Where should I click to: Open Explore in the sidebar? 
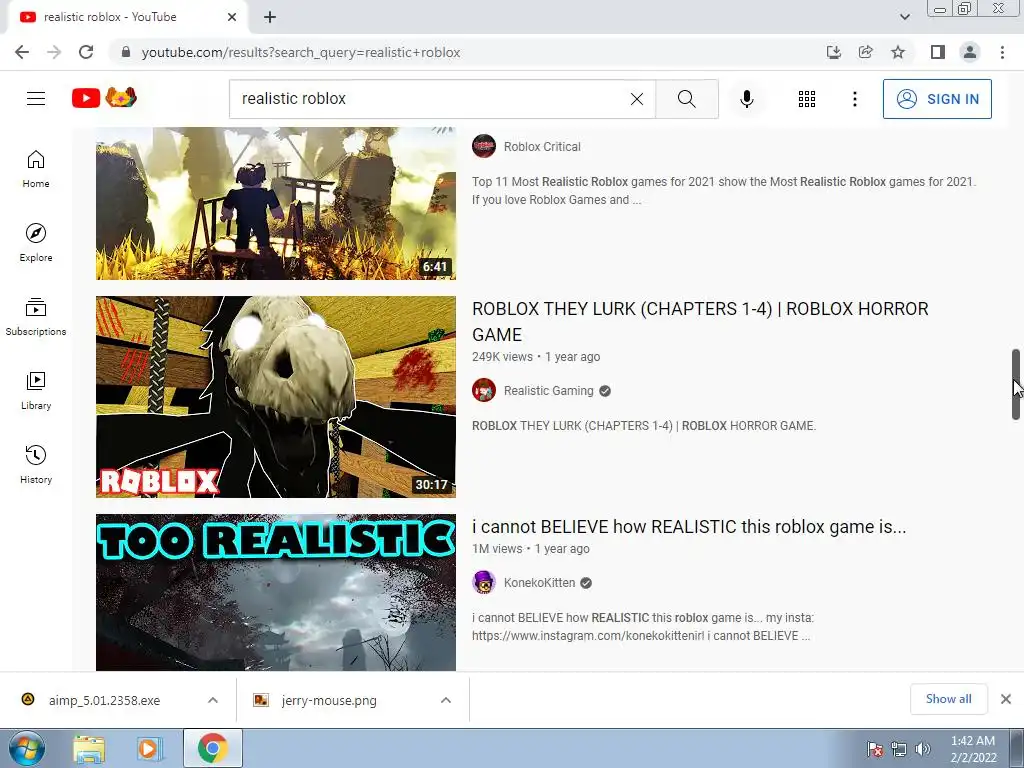36,243
